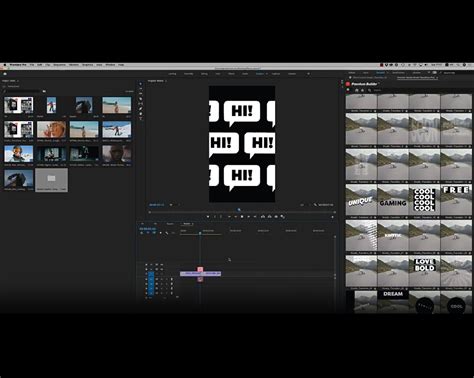Select the GAMING preset thumbnail
Image resolution: width=474 pixels, height=378 pixels.
coord(393,200)
